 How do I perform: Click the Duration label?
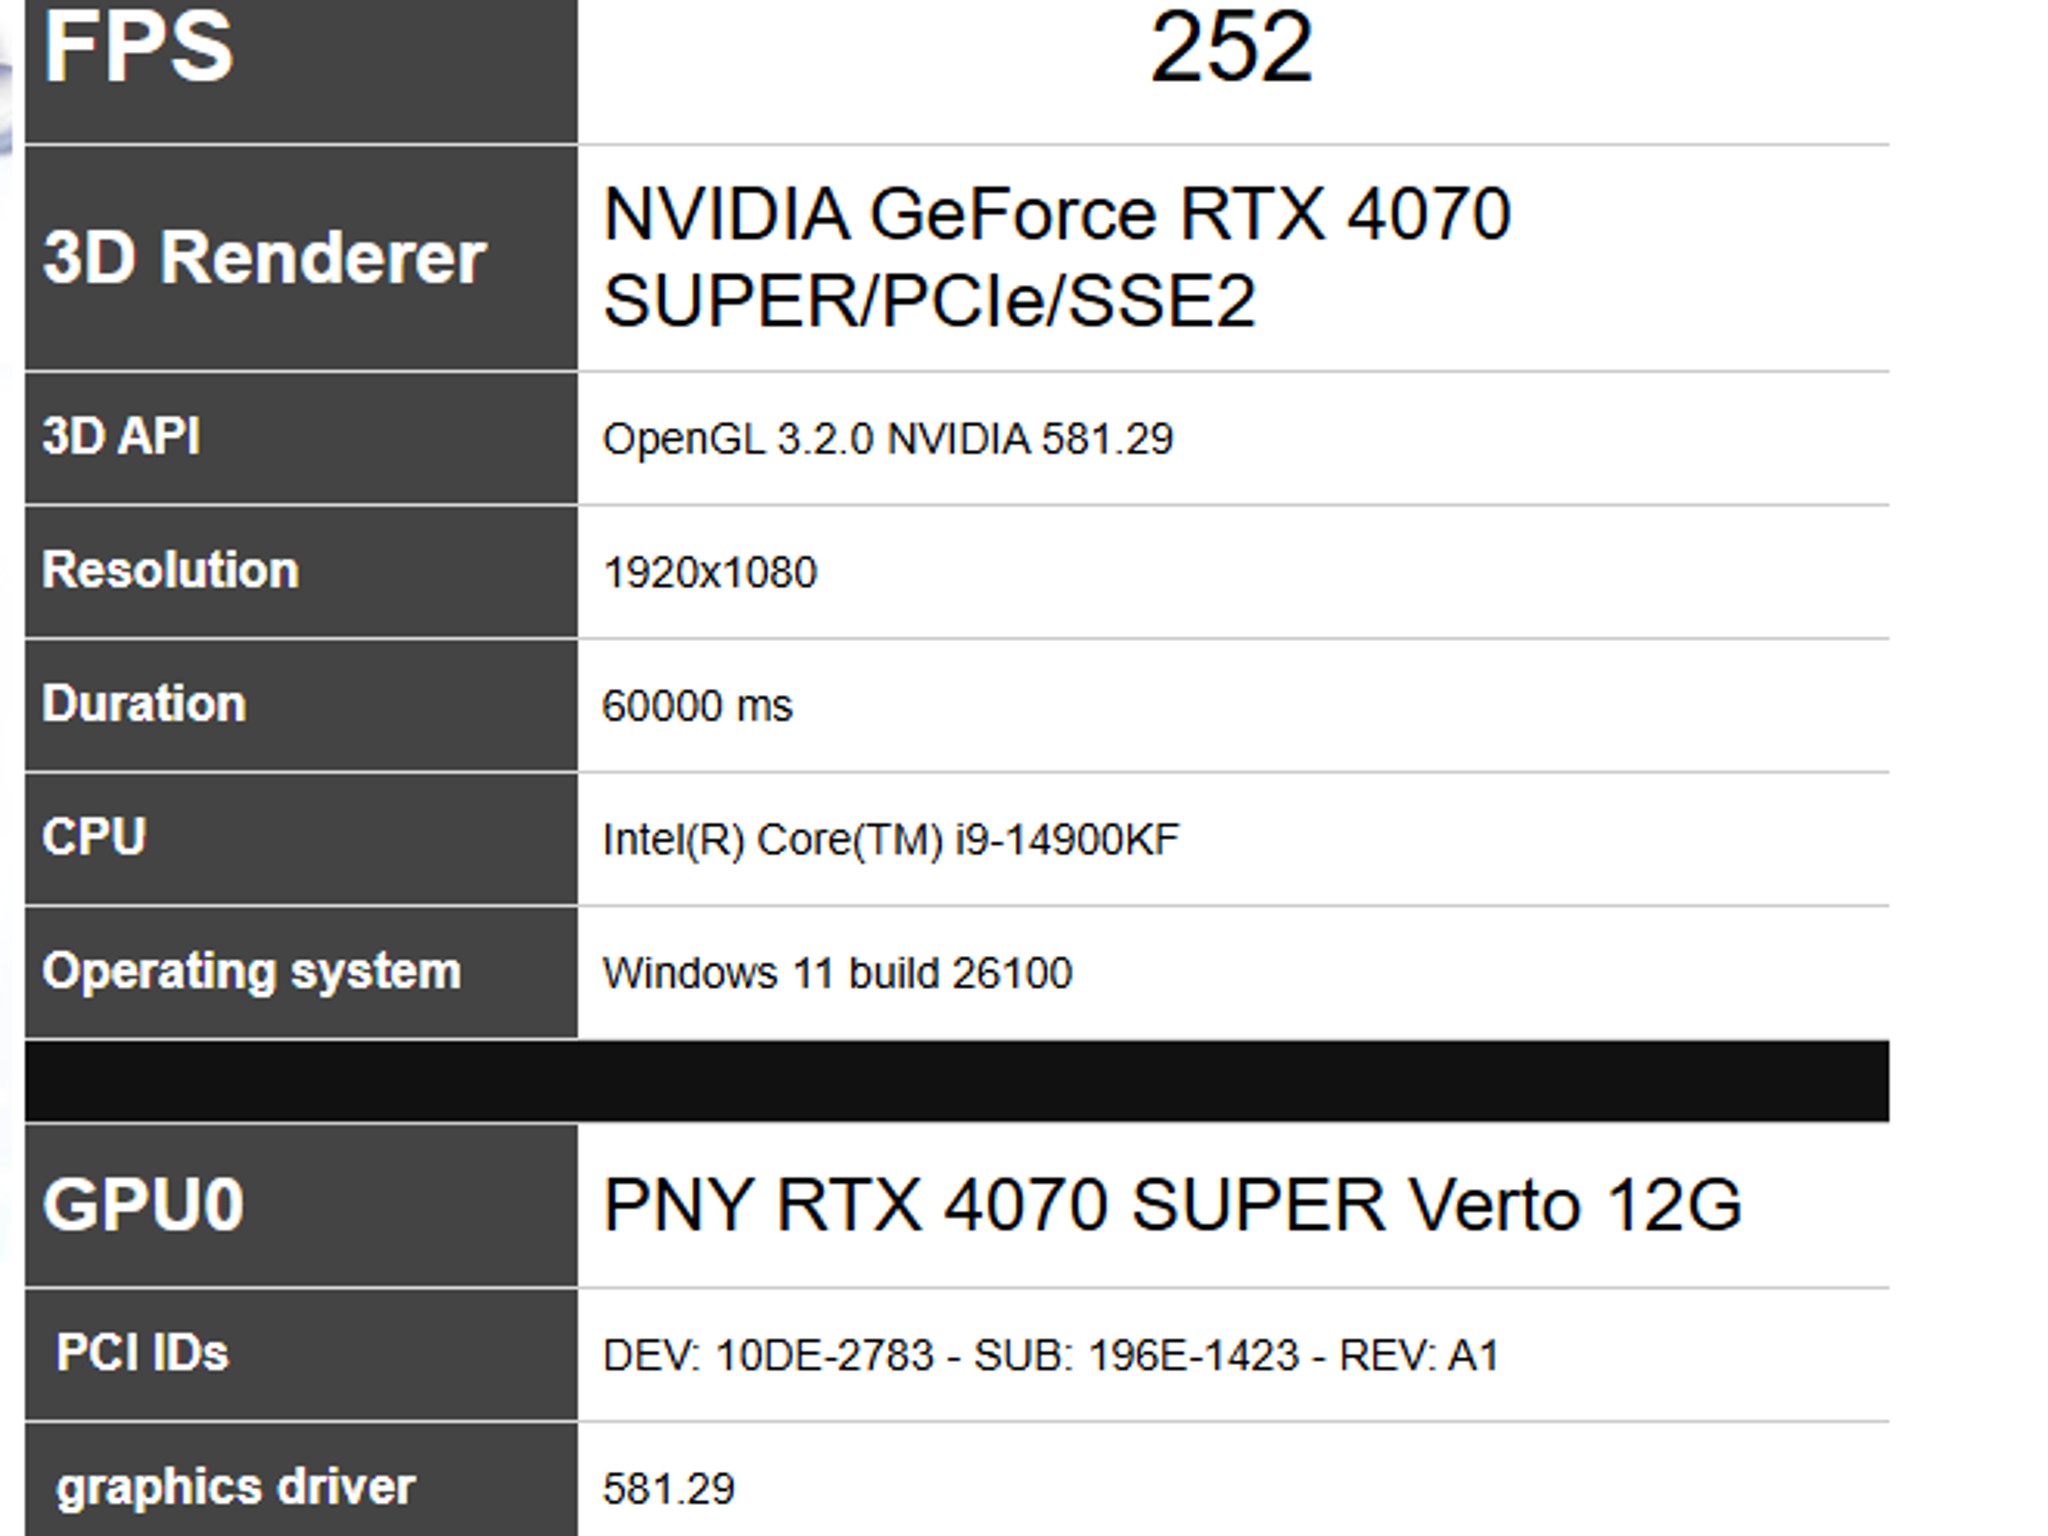coord(144,703)
